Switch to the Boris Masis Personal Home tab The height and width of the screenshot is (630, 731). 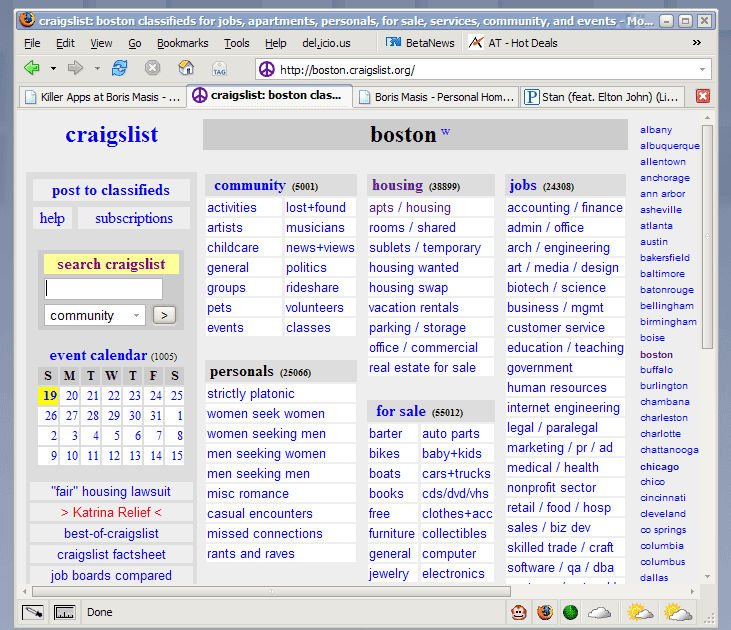click(x=436, y=97)
